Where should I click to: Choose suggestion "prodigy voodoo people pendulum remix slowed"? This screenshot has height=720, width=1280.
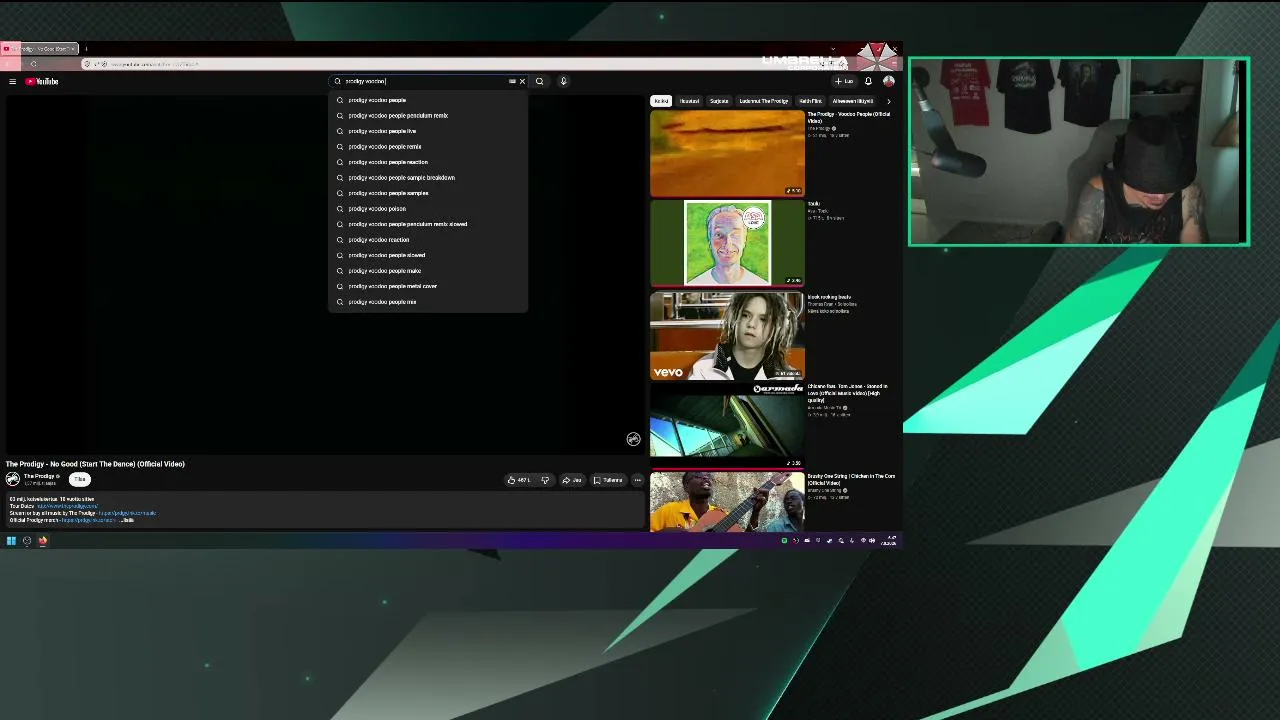428,224
